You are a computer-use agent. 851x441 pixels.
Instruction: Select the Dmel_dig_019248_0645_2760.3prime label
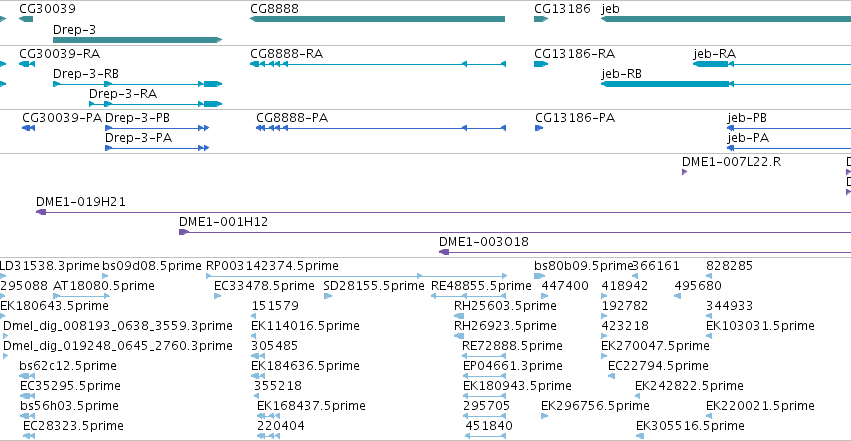118,346
